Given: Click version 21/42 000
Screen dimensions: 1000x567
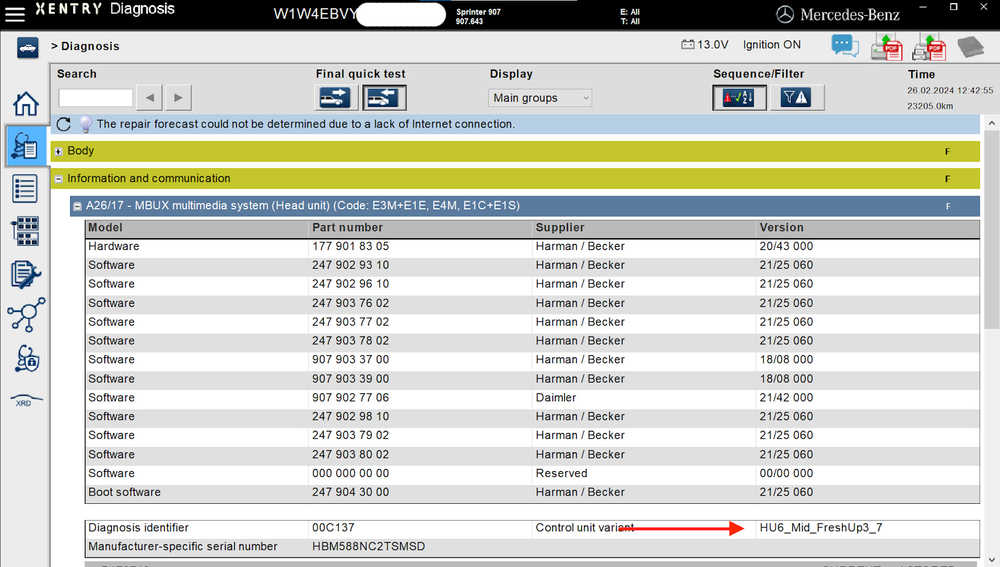Looking at the screenshot, I should 786,397.
